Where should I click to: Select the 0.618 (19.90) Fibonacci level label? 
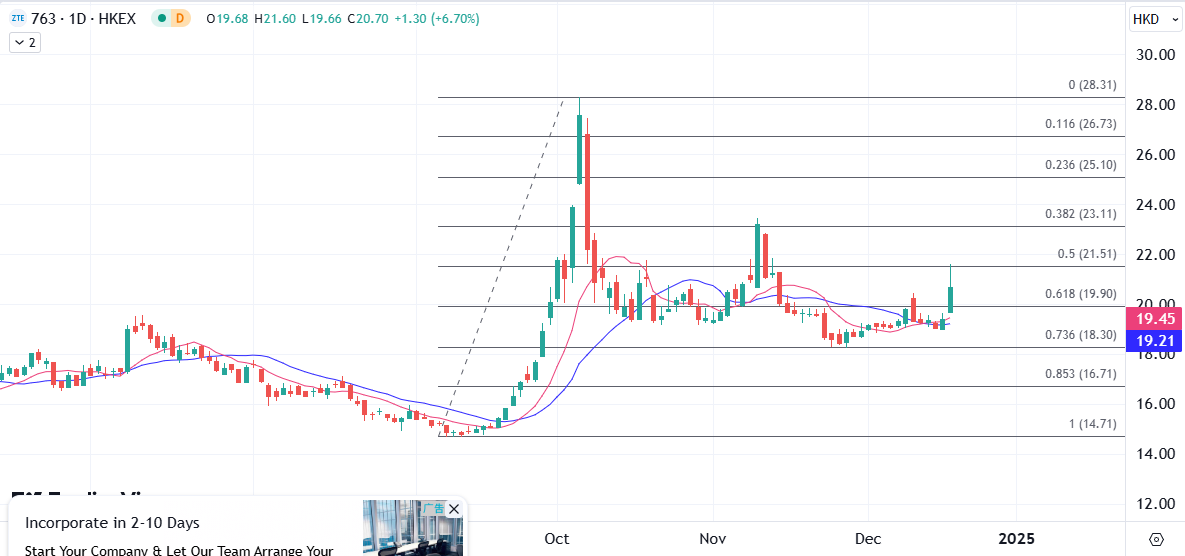[1080, 294]
